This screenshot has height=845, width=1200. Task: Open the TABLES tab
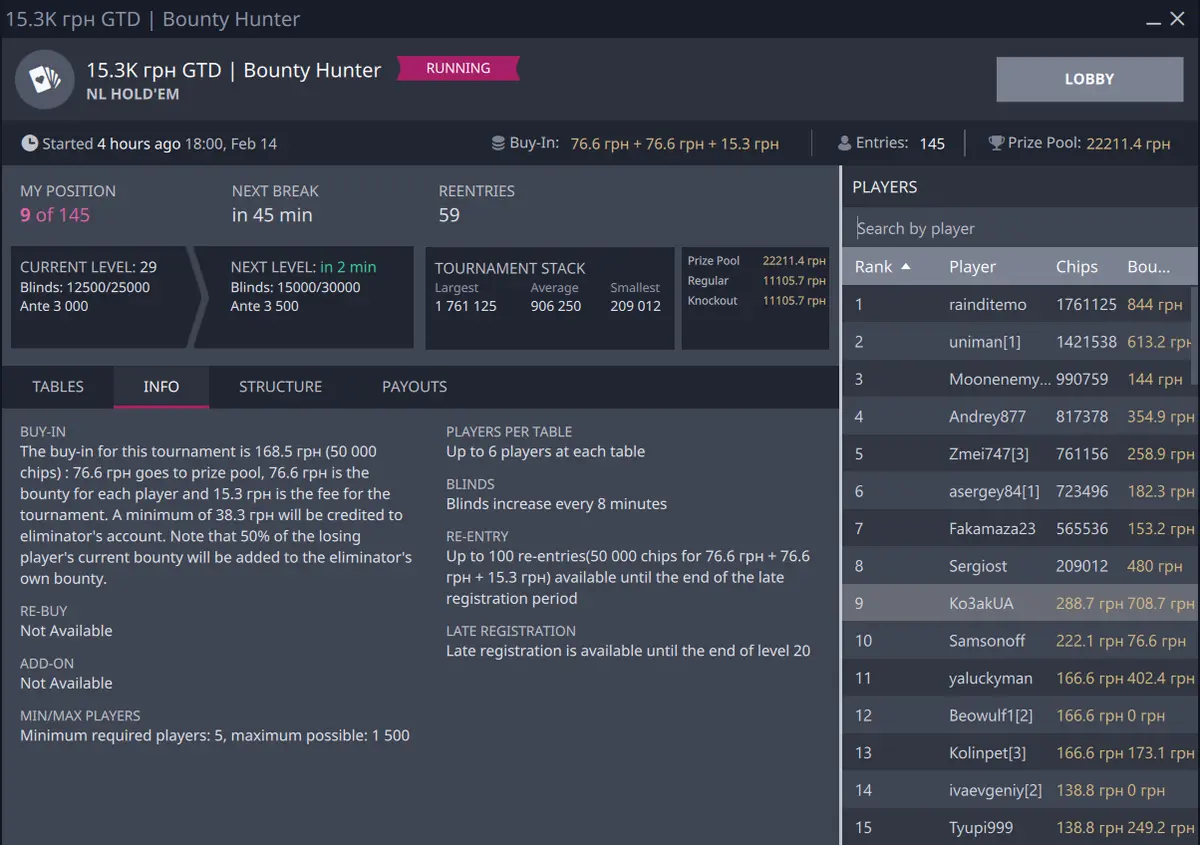[x=58, y=387]
